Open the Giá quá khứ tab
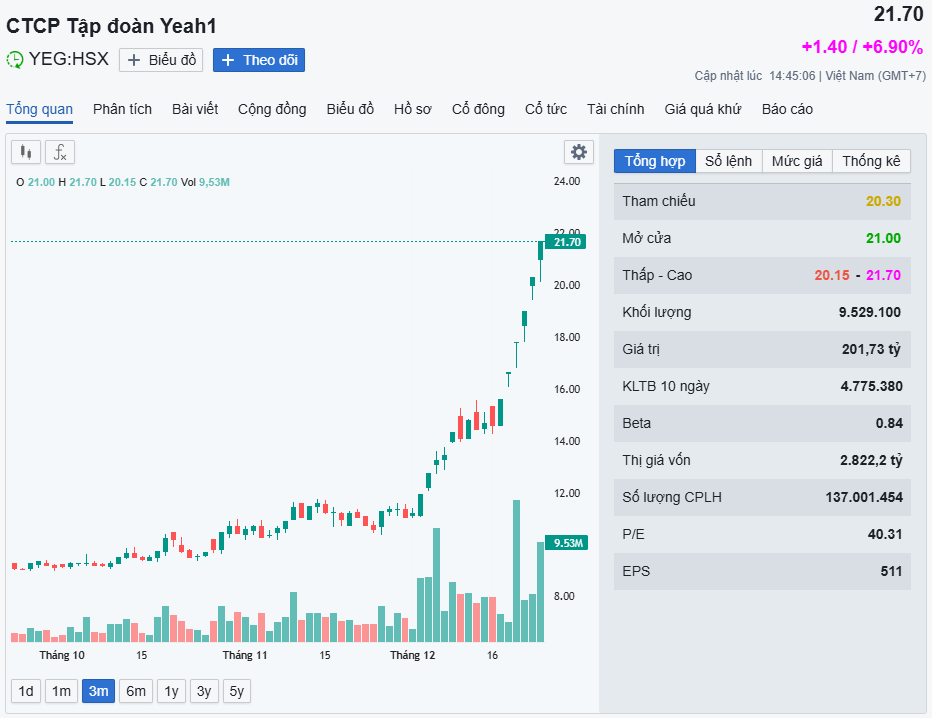932x718 pixels. (703, 109)
